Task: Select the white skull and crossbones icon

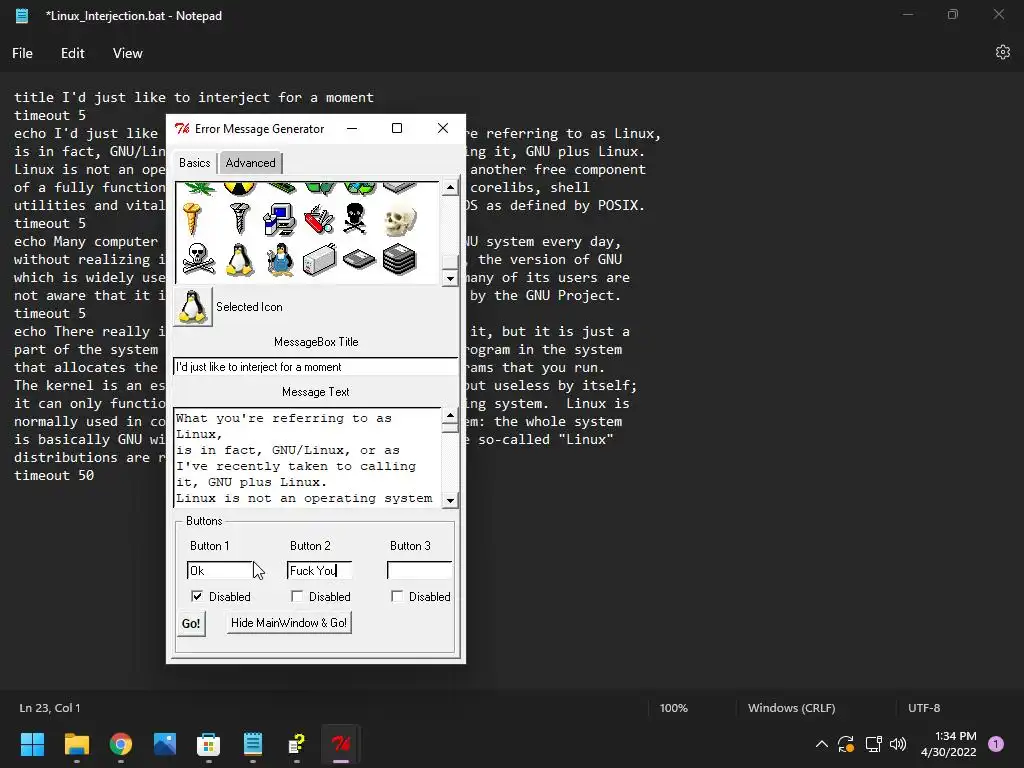Action: (198, 259)
